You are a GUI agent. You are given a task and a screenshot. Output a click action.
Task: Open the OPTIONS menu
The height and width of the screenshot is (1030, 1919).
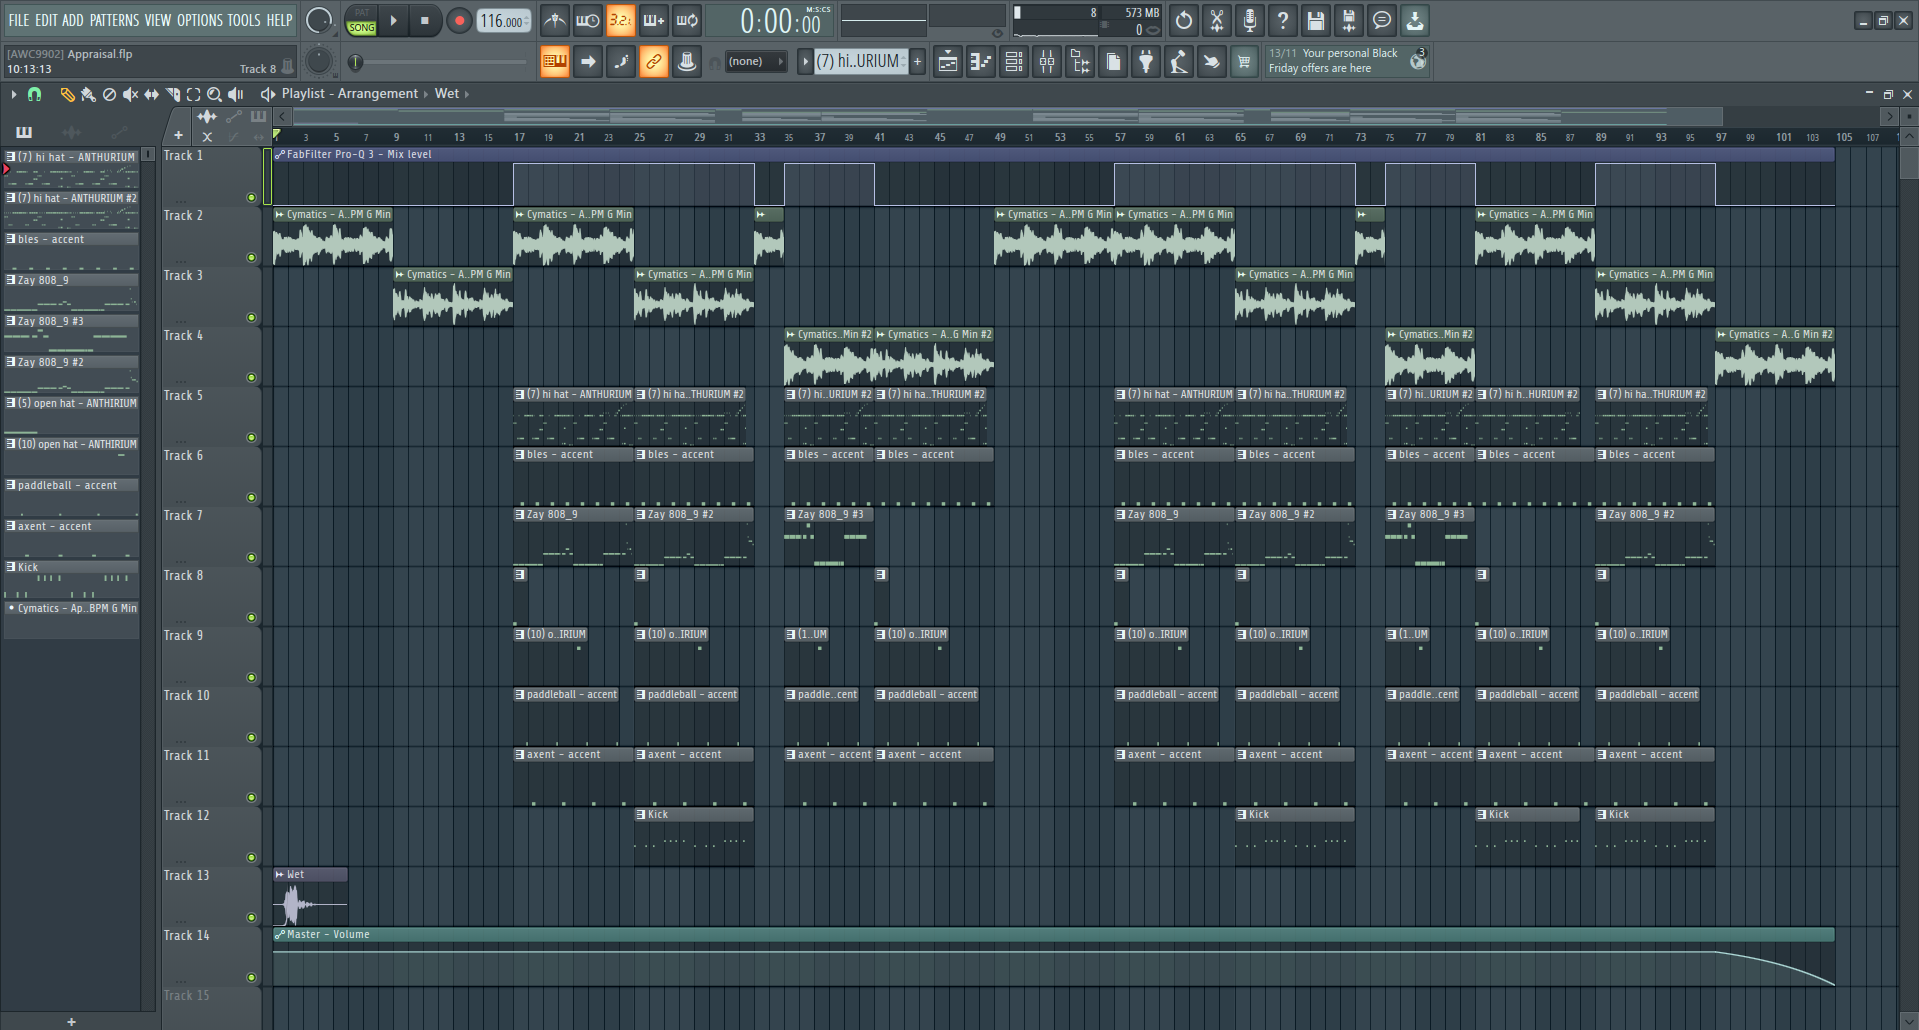[200, 20]
